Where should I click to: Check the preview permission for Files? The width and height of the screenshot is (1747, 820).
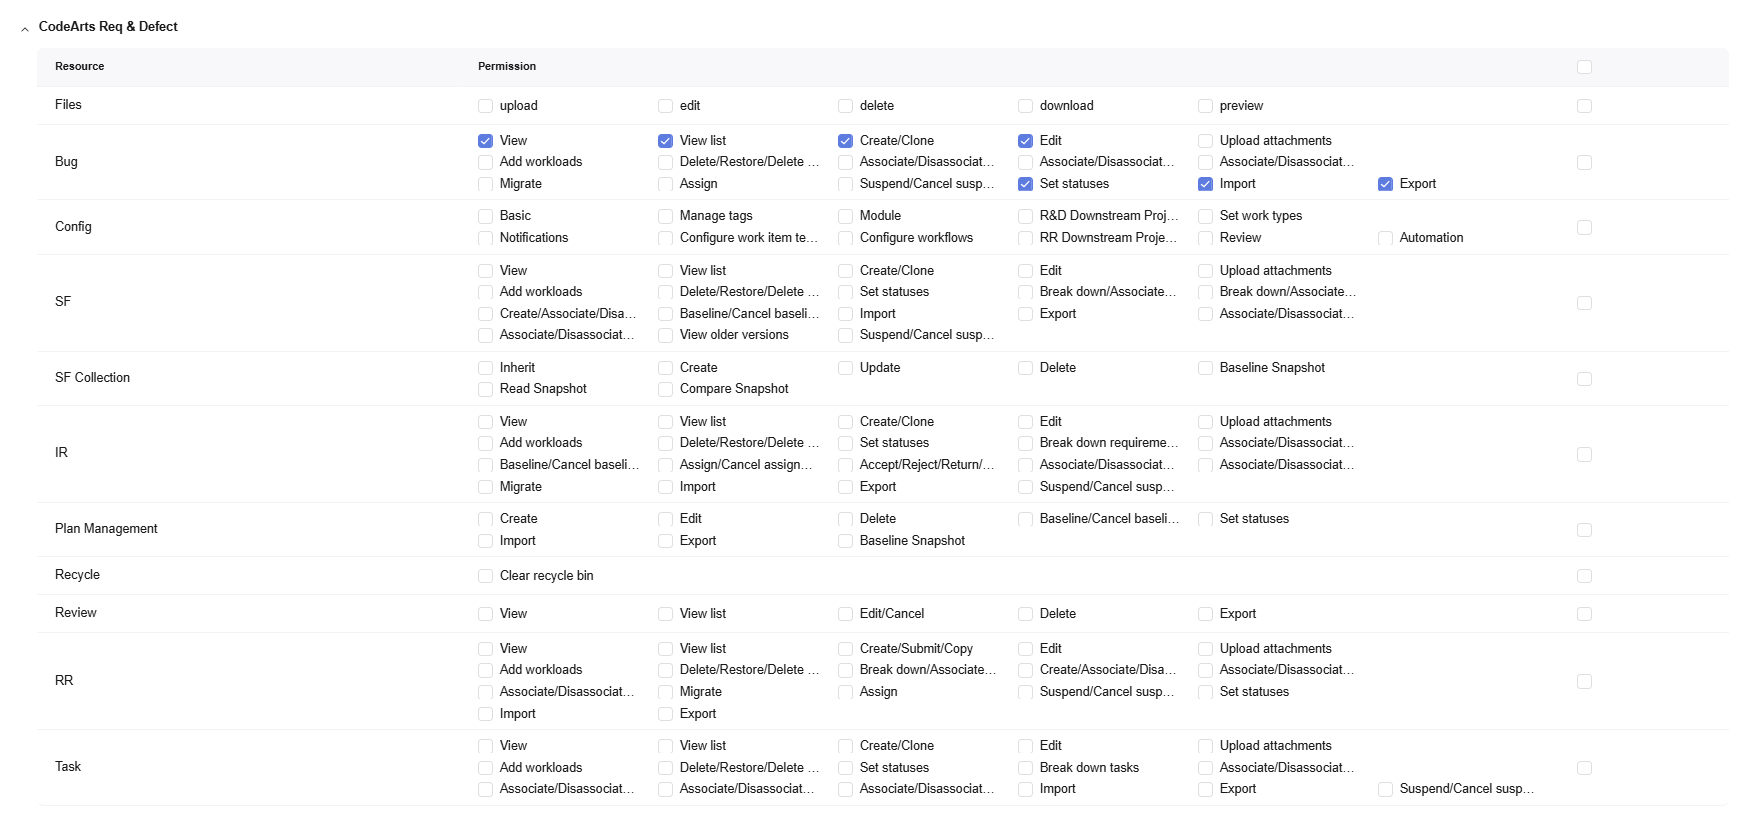coord(1205,106)
